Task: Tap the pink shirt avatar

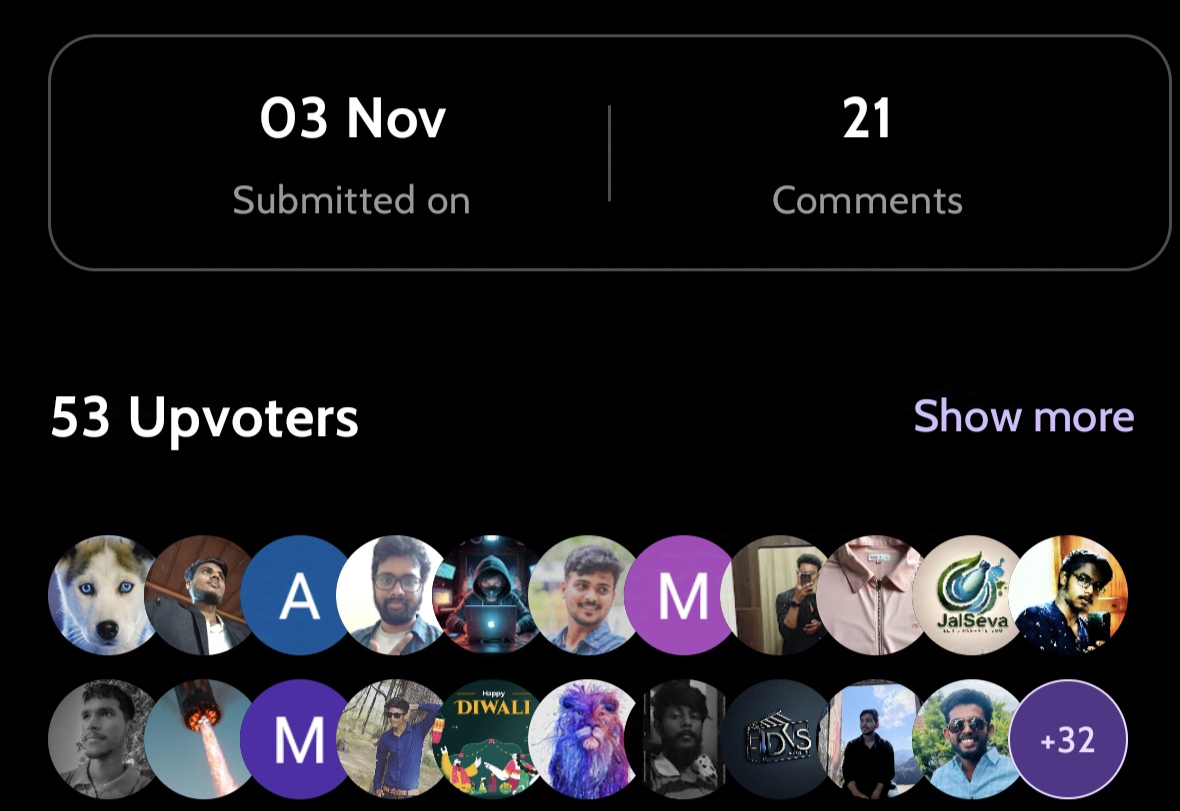Action: [873, 595]
